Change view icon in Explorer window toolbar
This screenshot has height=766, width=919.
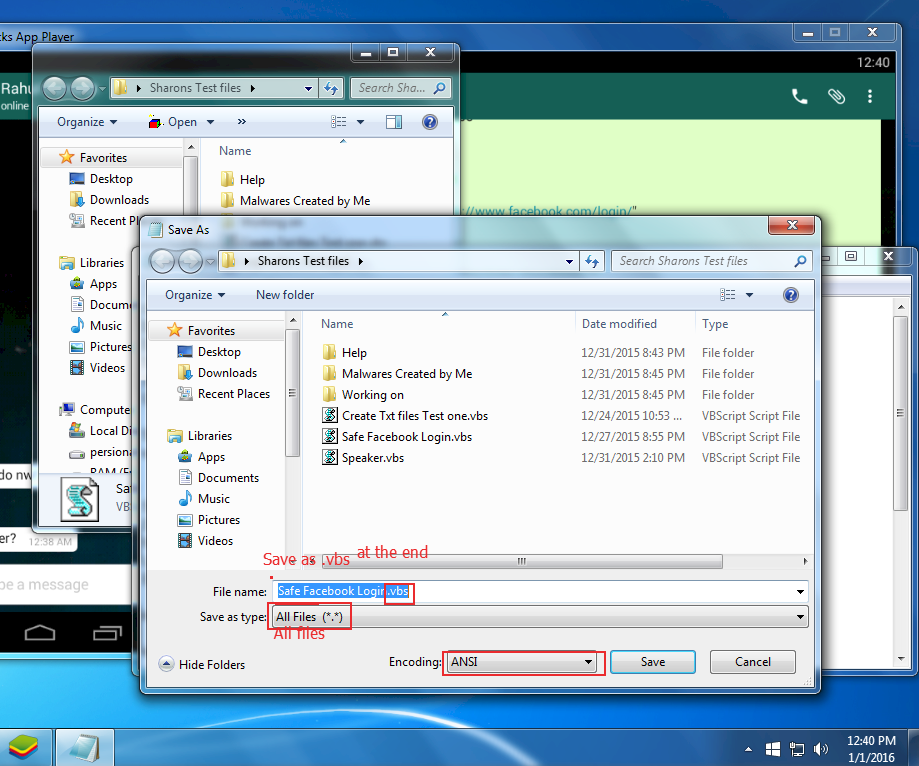click(339, 122)
